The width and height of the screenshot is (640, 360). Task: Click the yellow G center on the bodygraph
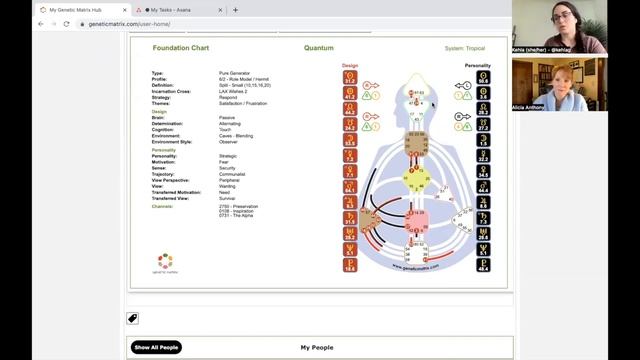(x=416, y=179)
